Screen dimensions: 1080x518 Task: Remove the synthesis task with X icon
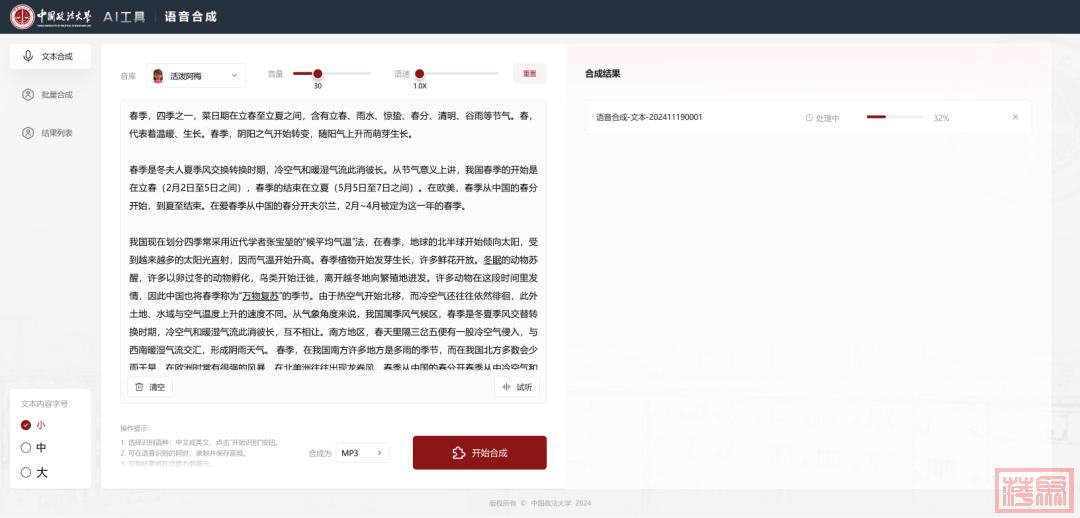(1015, 117)
